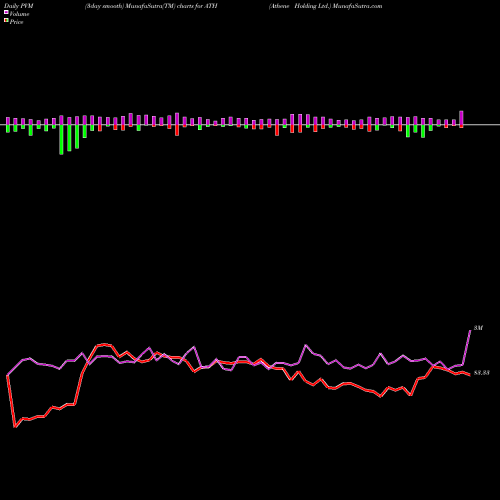Click the '83.33' price line end label
Screen dimensions: 500x500
(481, 373)
